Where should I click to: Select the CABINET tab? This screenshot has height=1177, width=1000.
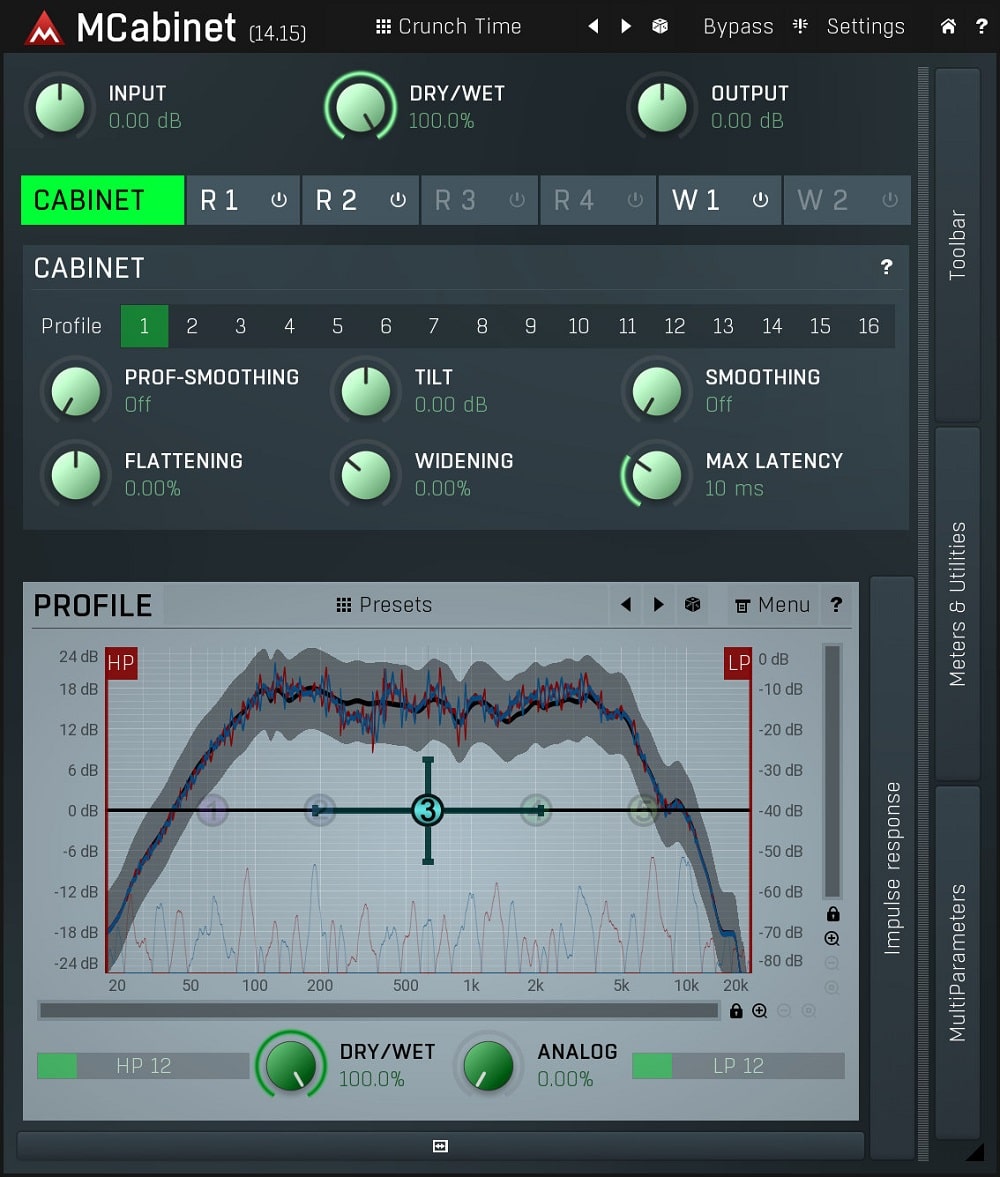point(103,200)
